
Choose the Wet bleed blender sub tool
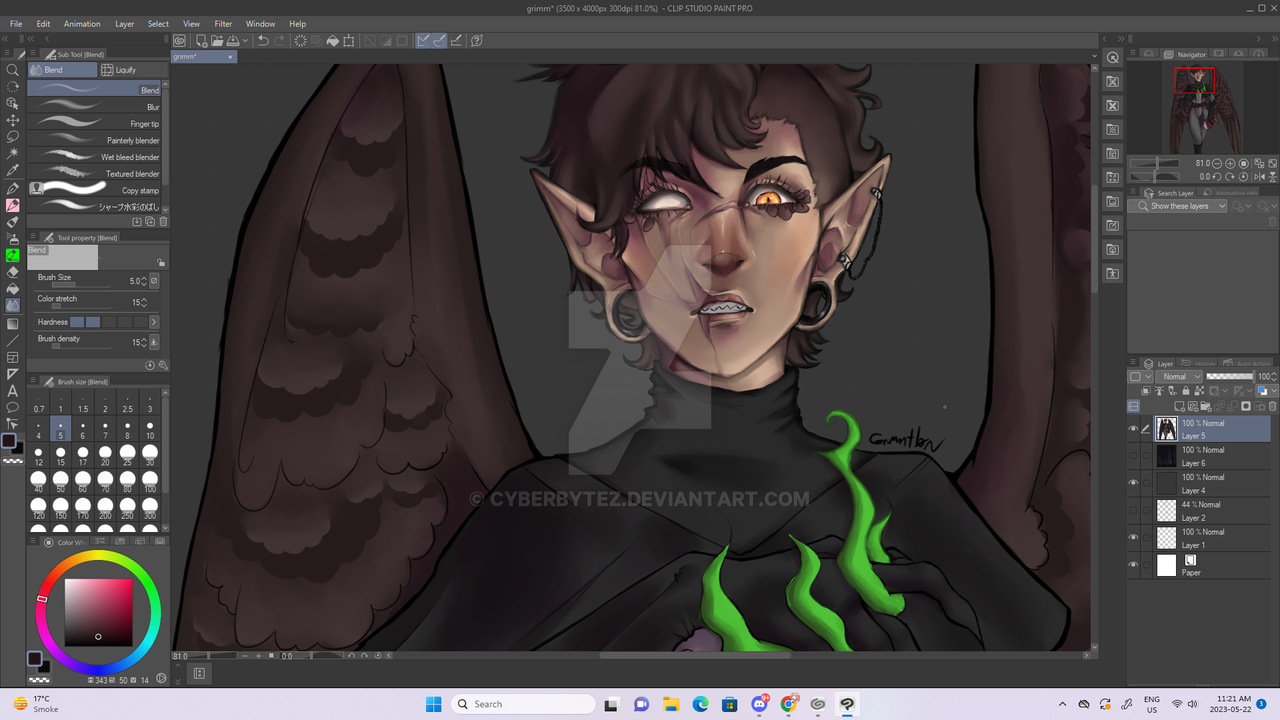[x=95, y=157]
